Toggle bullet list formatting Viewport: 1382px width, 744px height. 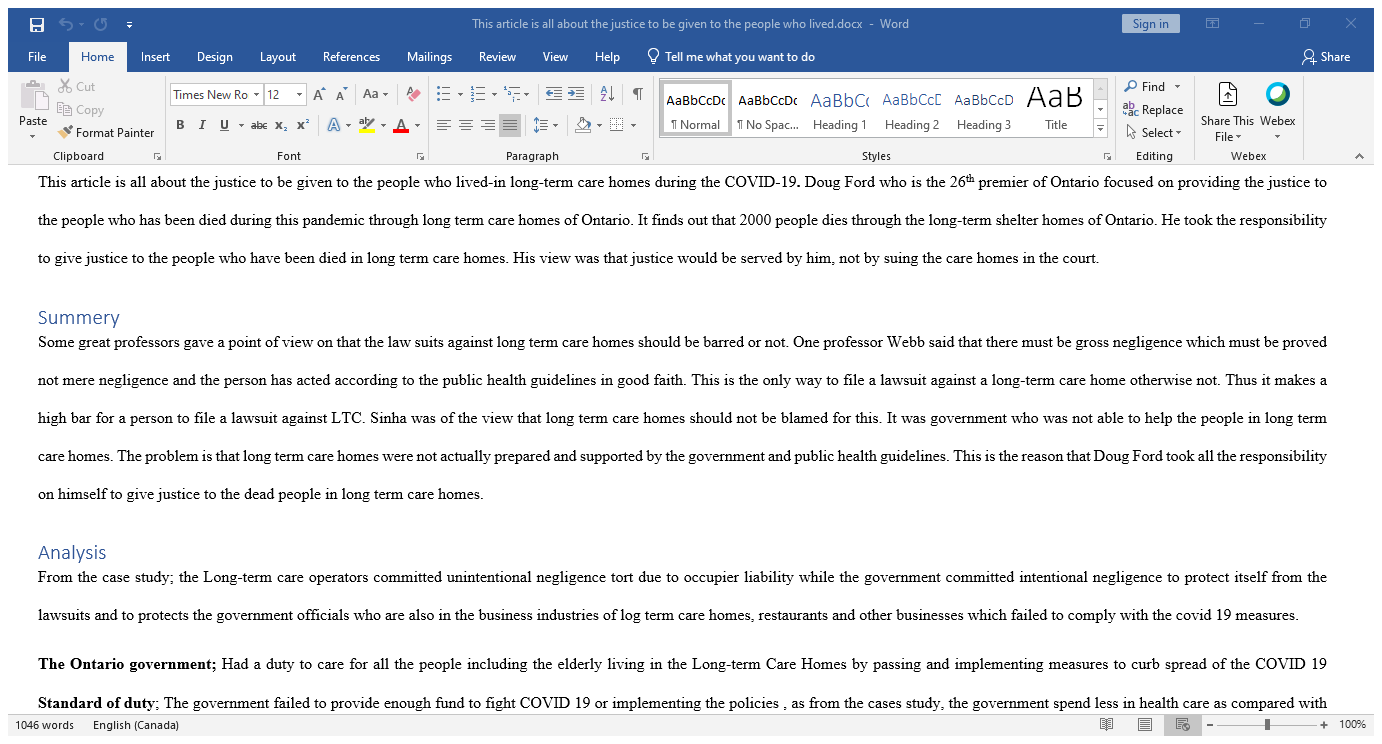click(x=443, y=92)
